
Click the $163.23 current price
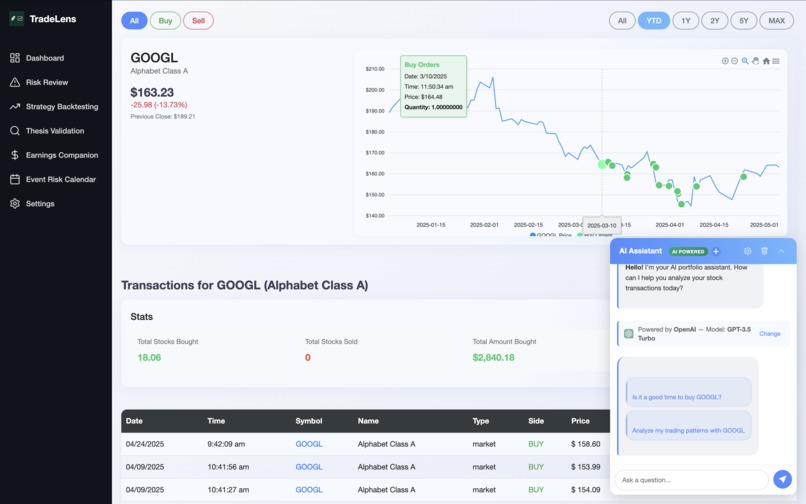coord(152,93)
